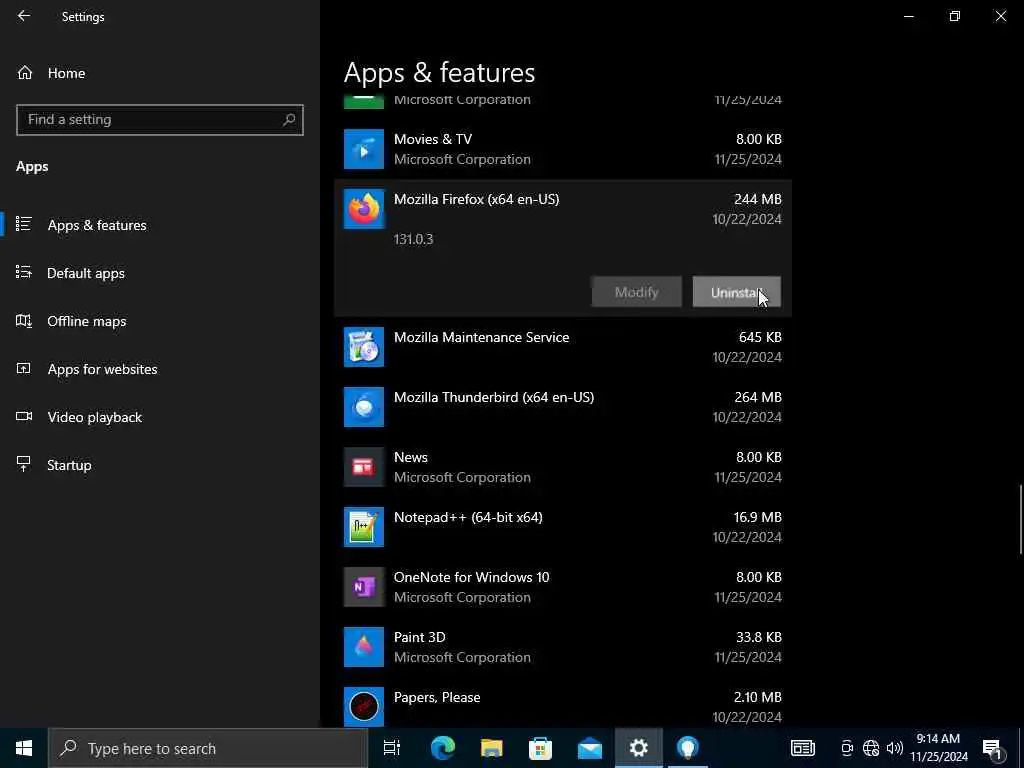Open the volume control in system tray
1024x768 pixels.
895,748
